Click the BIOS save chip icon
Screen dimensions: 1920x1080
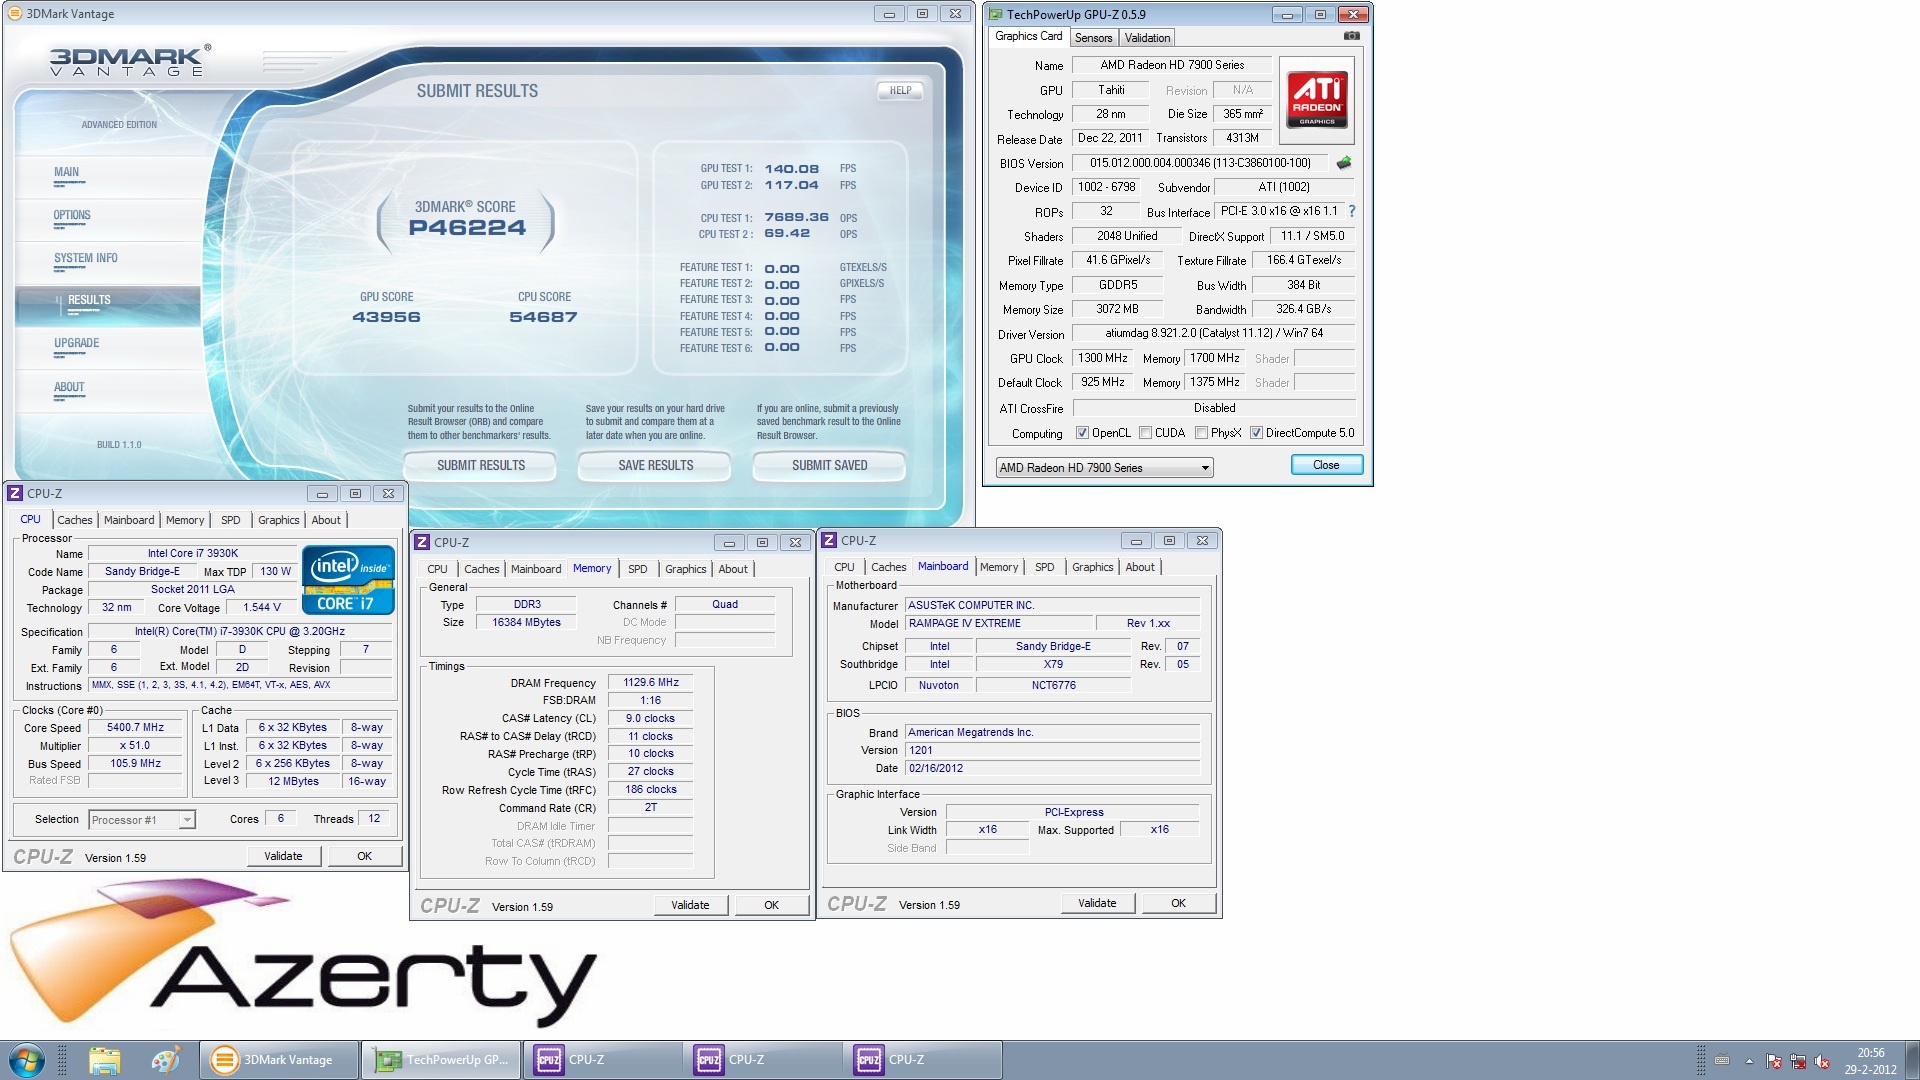pos(1344,163)
